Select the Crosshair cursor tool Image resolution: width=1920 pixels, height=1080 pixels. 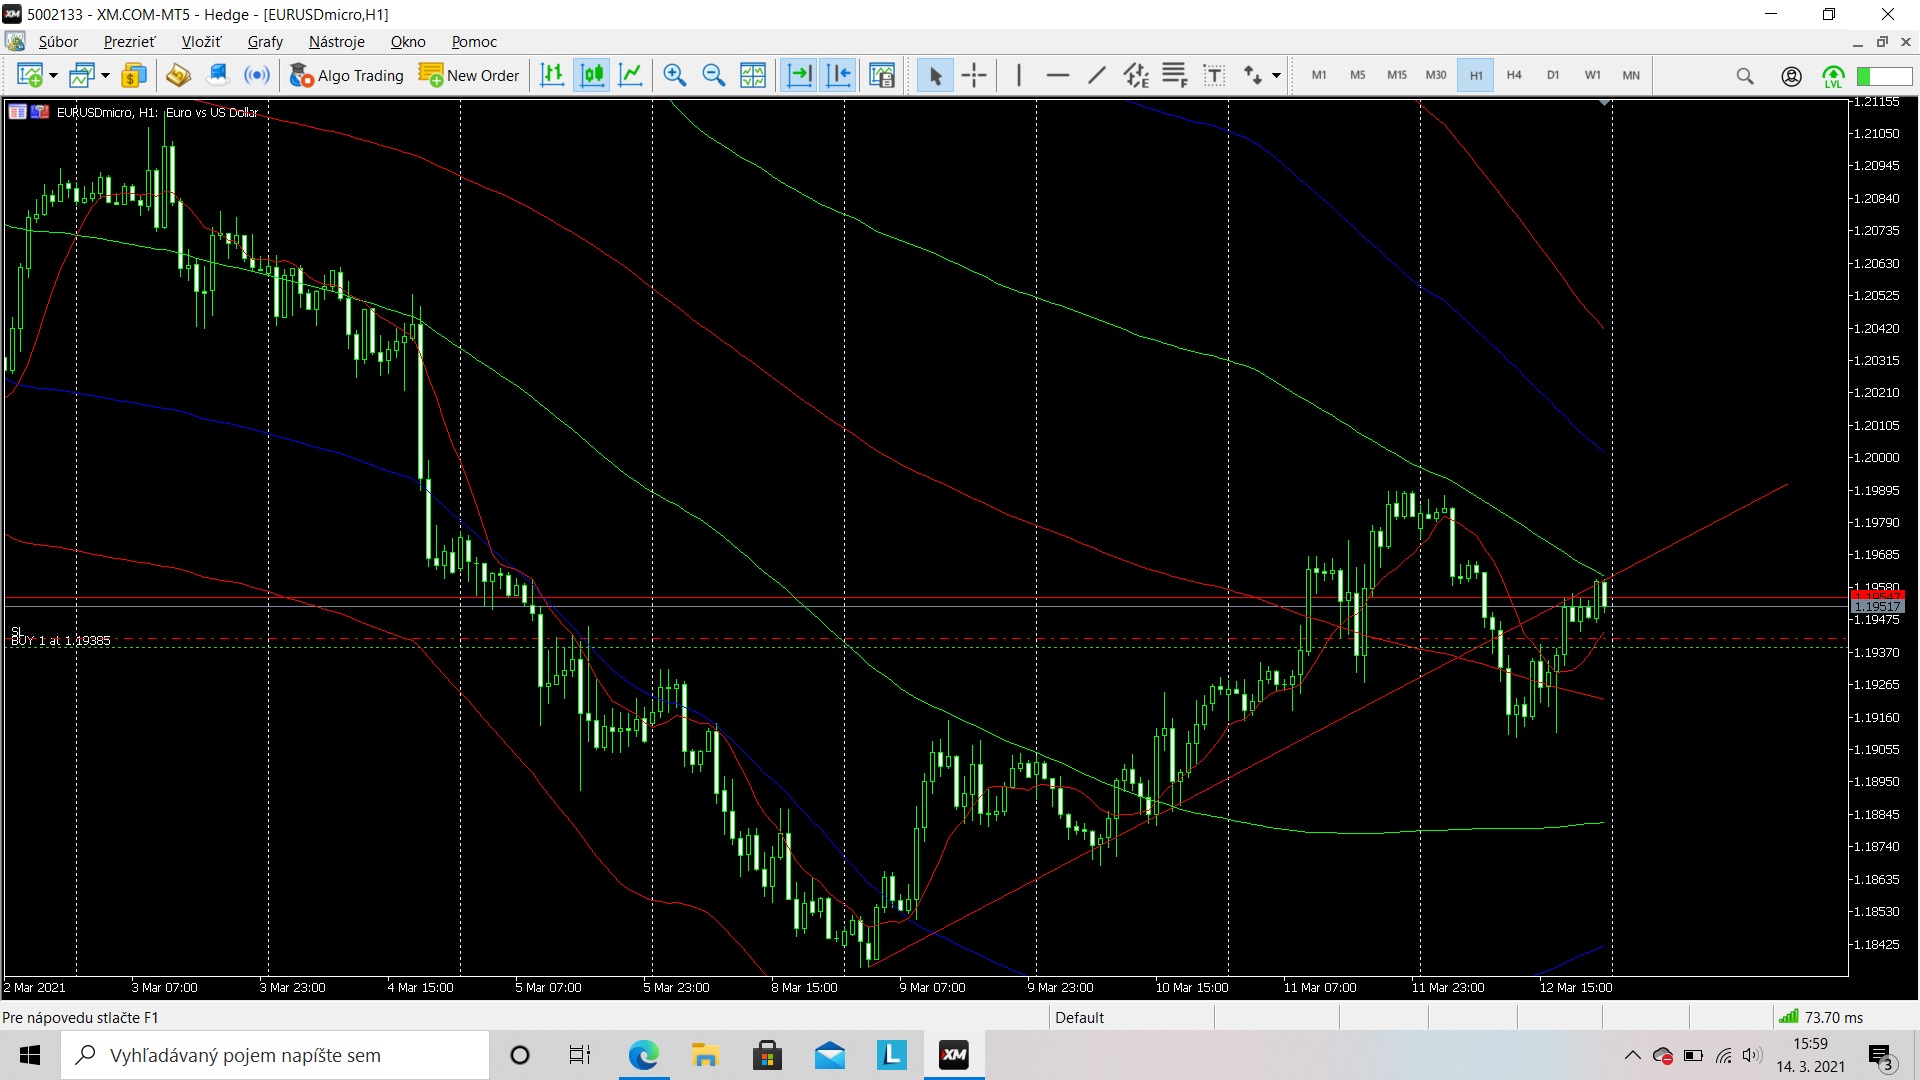click(x=974, y=75)
